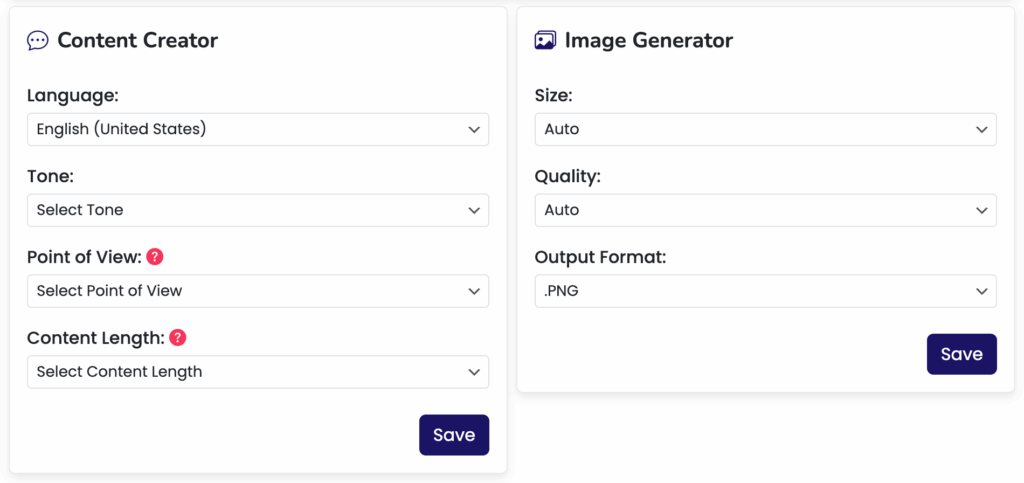The height and width of the screenshot is (483, 1024).
Task: Click the Tone: label
Action: (50, 176)
